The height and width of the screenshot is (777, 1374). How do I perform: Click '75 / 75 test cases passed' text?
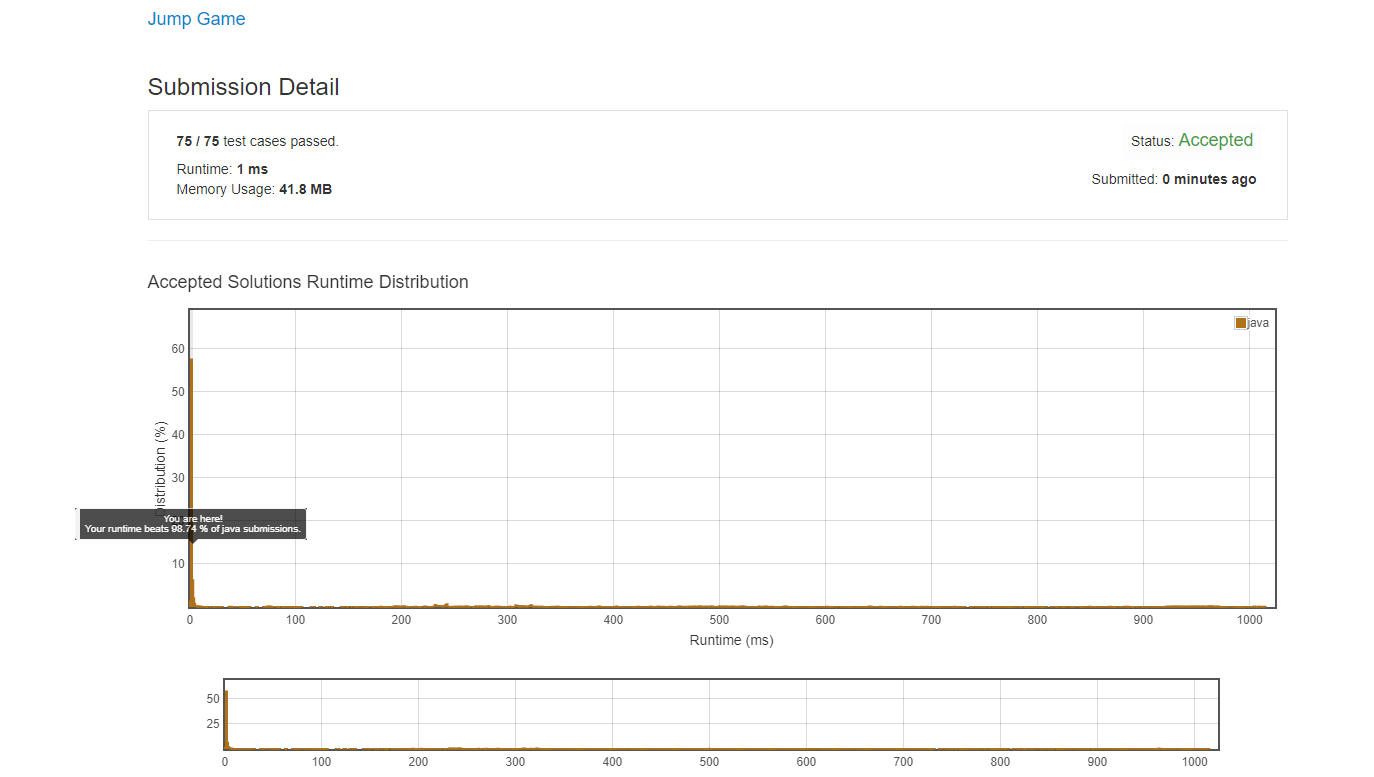[x=257, y=141]
